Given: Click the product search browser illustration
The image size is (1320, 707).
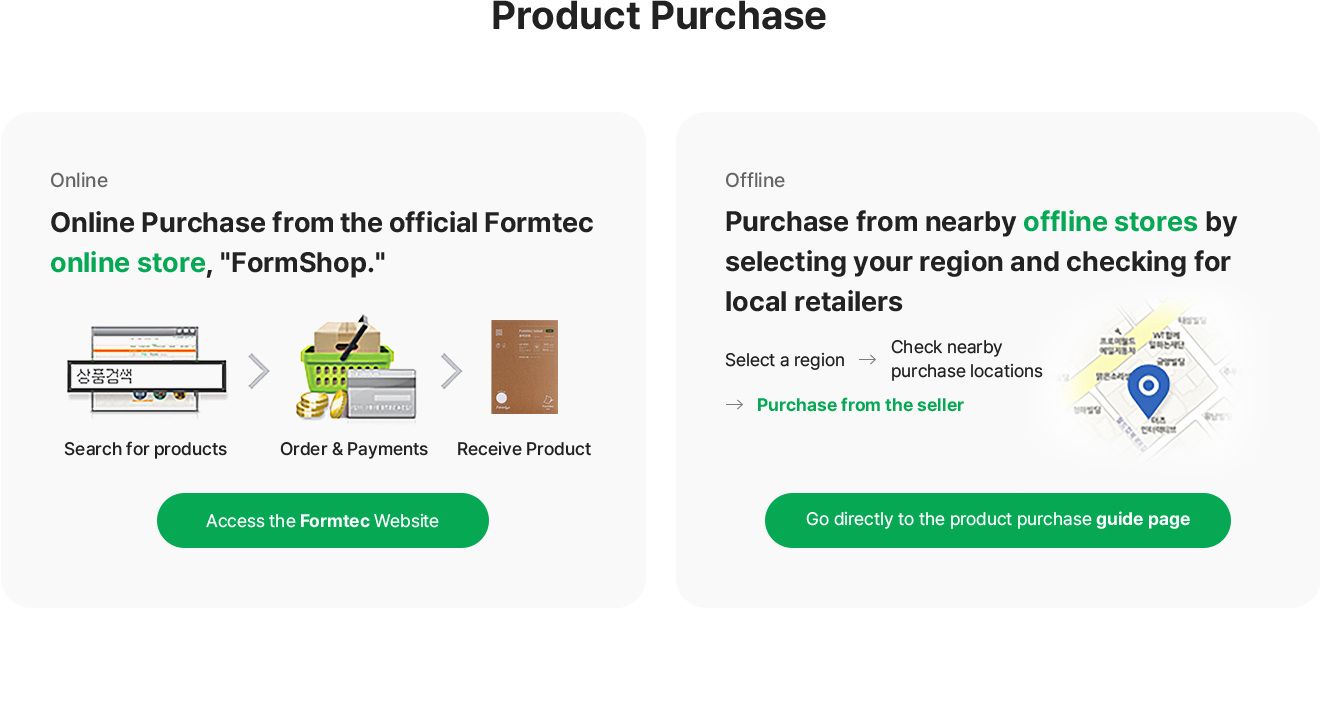Looking at the screenshot, I should (x=146, y=370).
